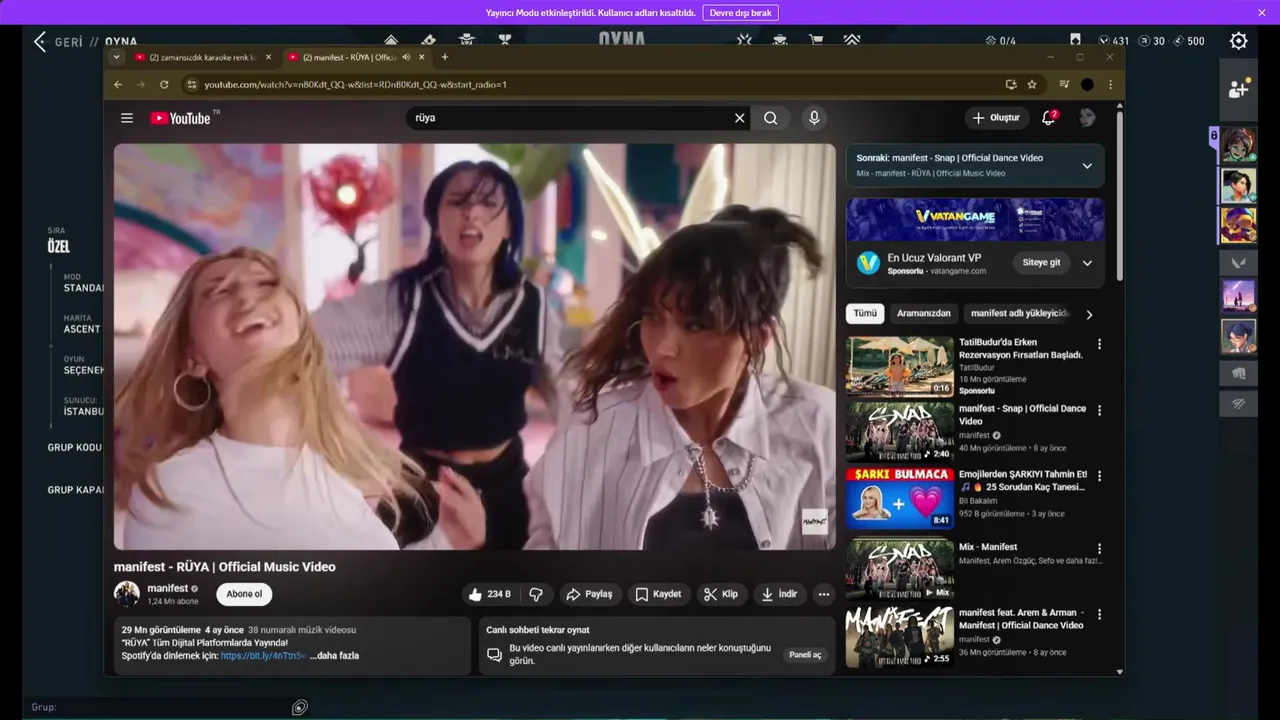This screenshot has height=720, width=1280.
Task: Open manifest feat. Arem & Arman thumbnail
Action: tap(900, 638)
